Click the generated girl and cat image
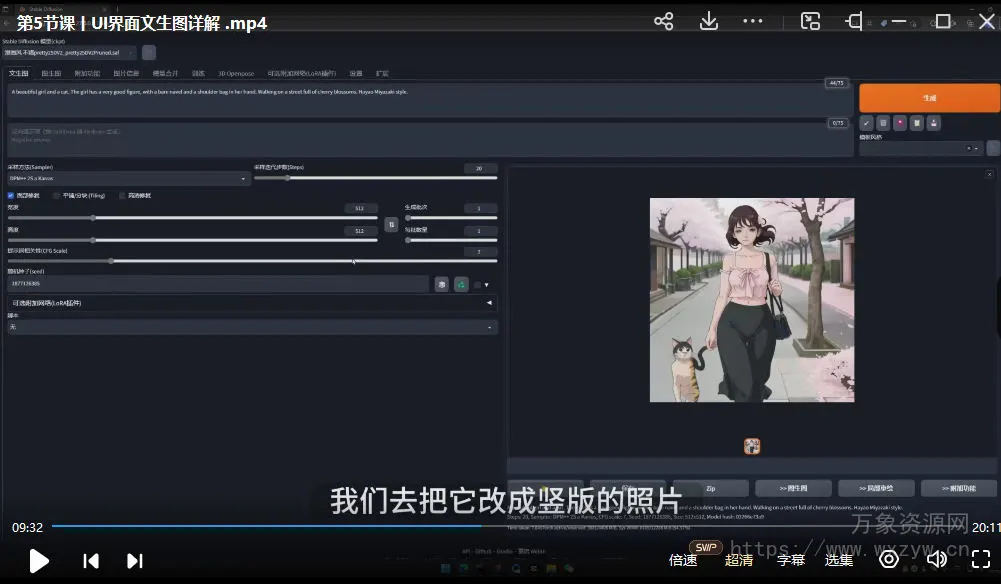Image resolution: width=1001 pixels, height=584 pixels. click(x=752, y=300)
